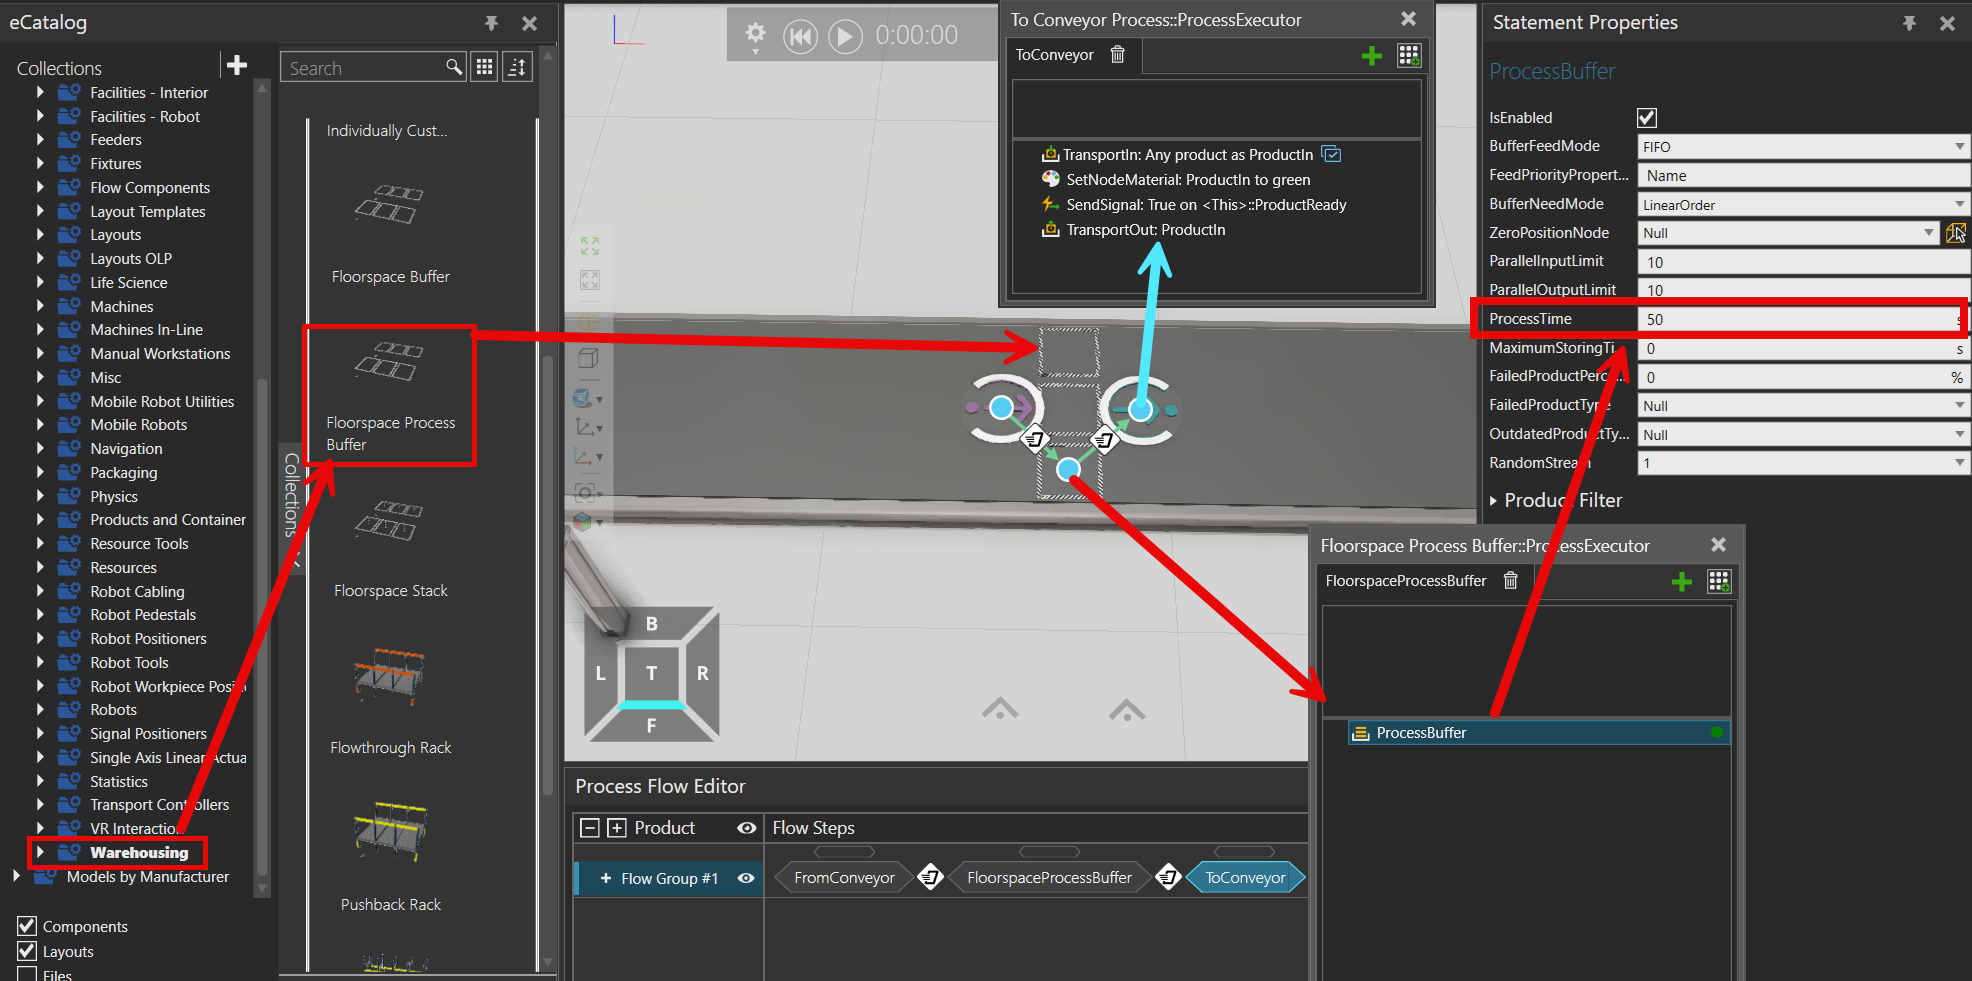This screenshot has height=981, width=1972.
Task: Switch eCatalog to grid view icon
Action: point(485,67)
